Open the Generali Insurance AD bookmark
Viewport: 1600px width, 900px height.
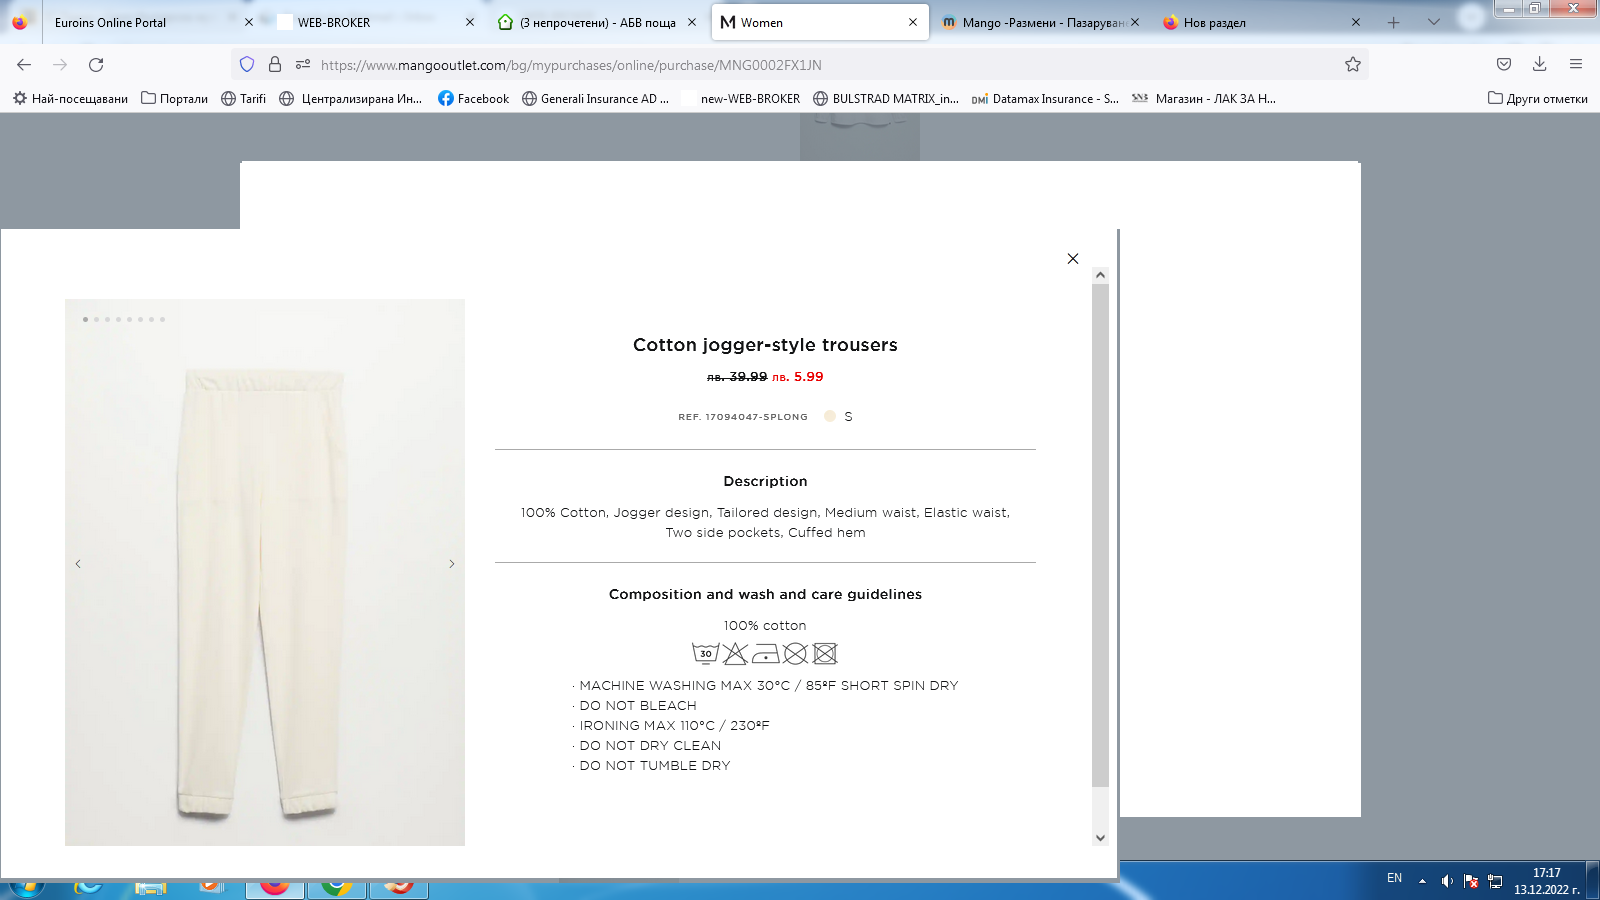(x=596, y=99)
